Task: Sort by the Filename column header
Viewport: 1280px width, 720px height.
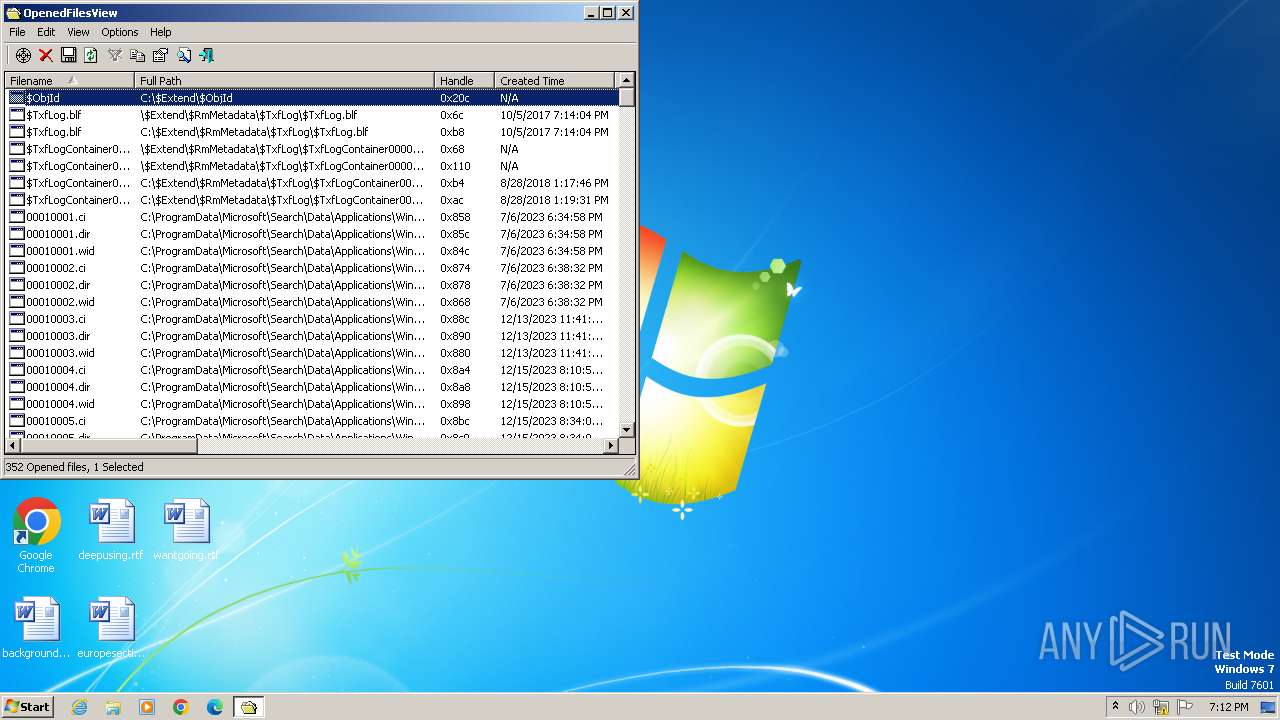Action: 70,80
